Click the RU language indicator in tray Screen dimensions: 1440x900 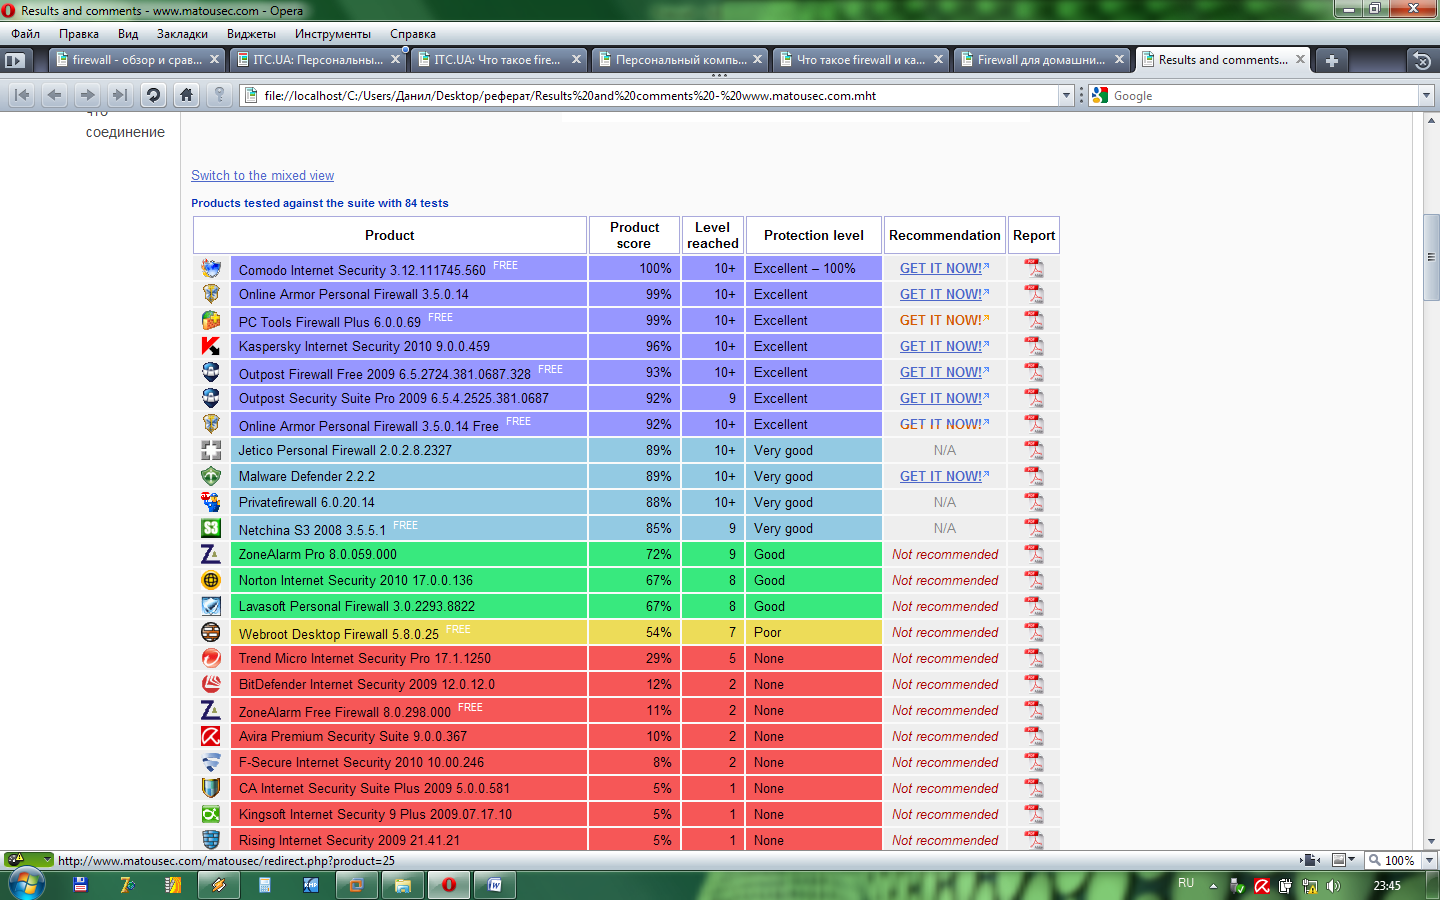click(1186, 883)
